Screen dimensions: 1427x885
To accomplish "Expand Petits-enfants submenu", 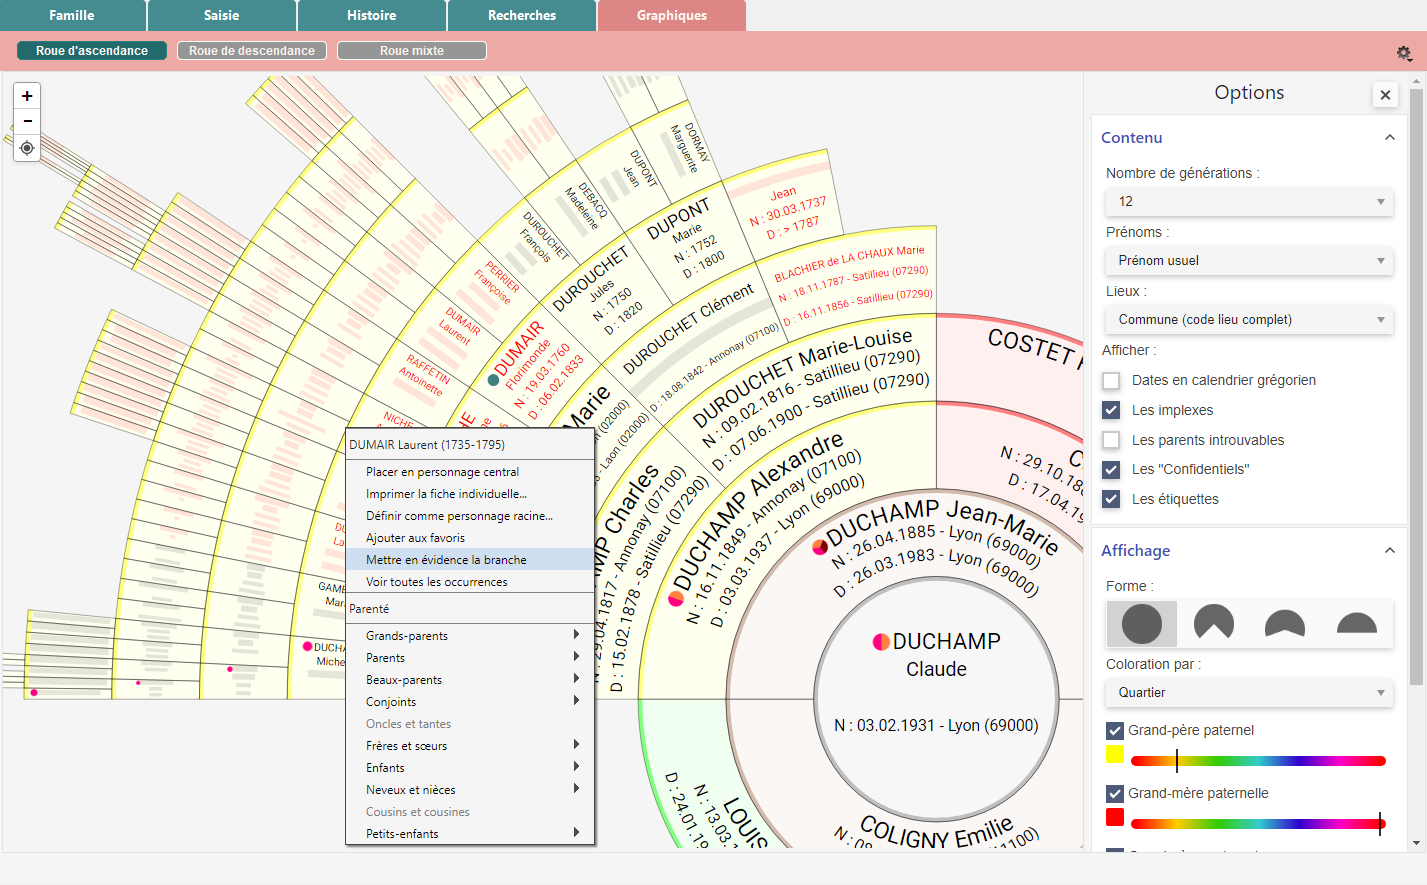I will point(470,834).
